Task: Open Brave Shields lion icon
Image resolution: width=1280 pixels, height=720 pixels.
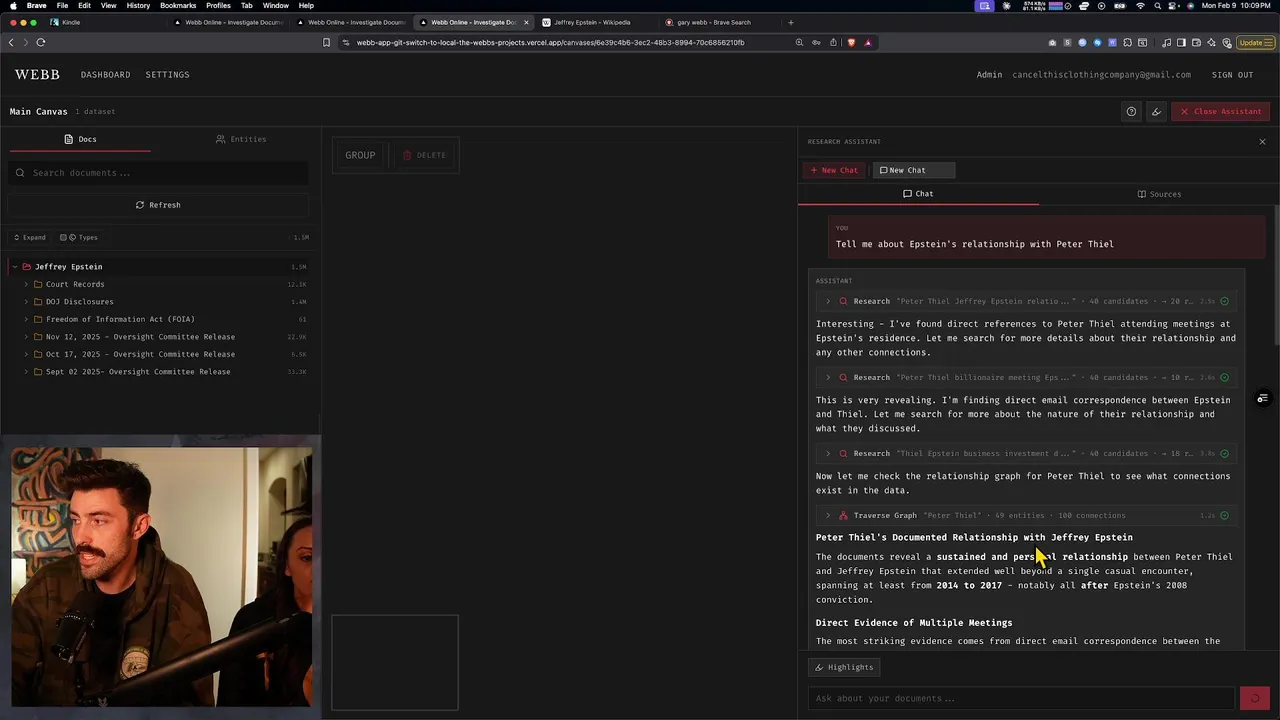Action: click(851, 42)
